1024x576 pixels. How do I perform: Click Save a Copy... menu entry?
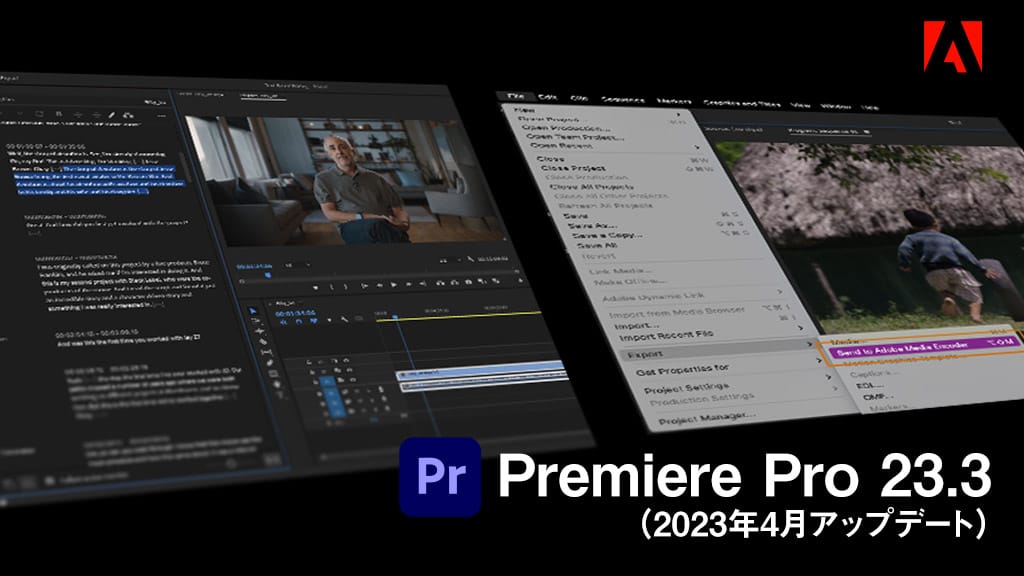[x=610, y=234]
